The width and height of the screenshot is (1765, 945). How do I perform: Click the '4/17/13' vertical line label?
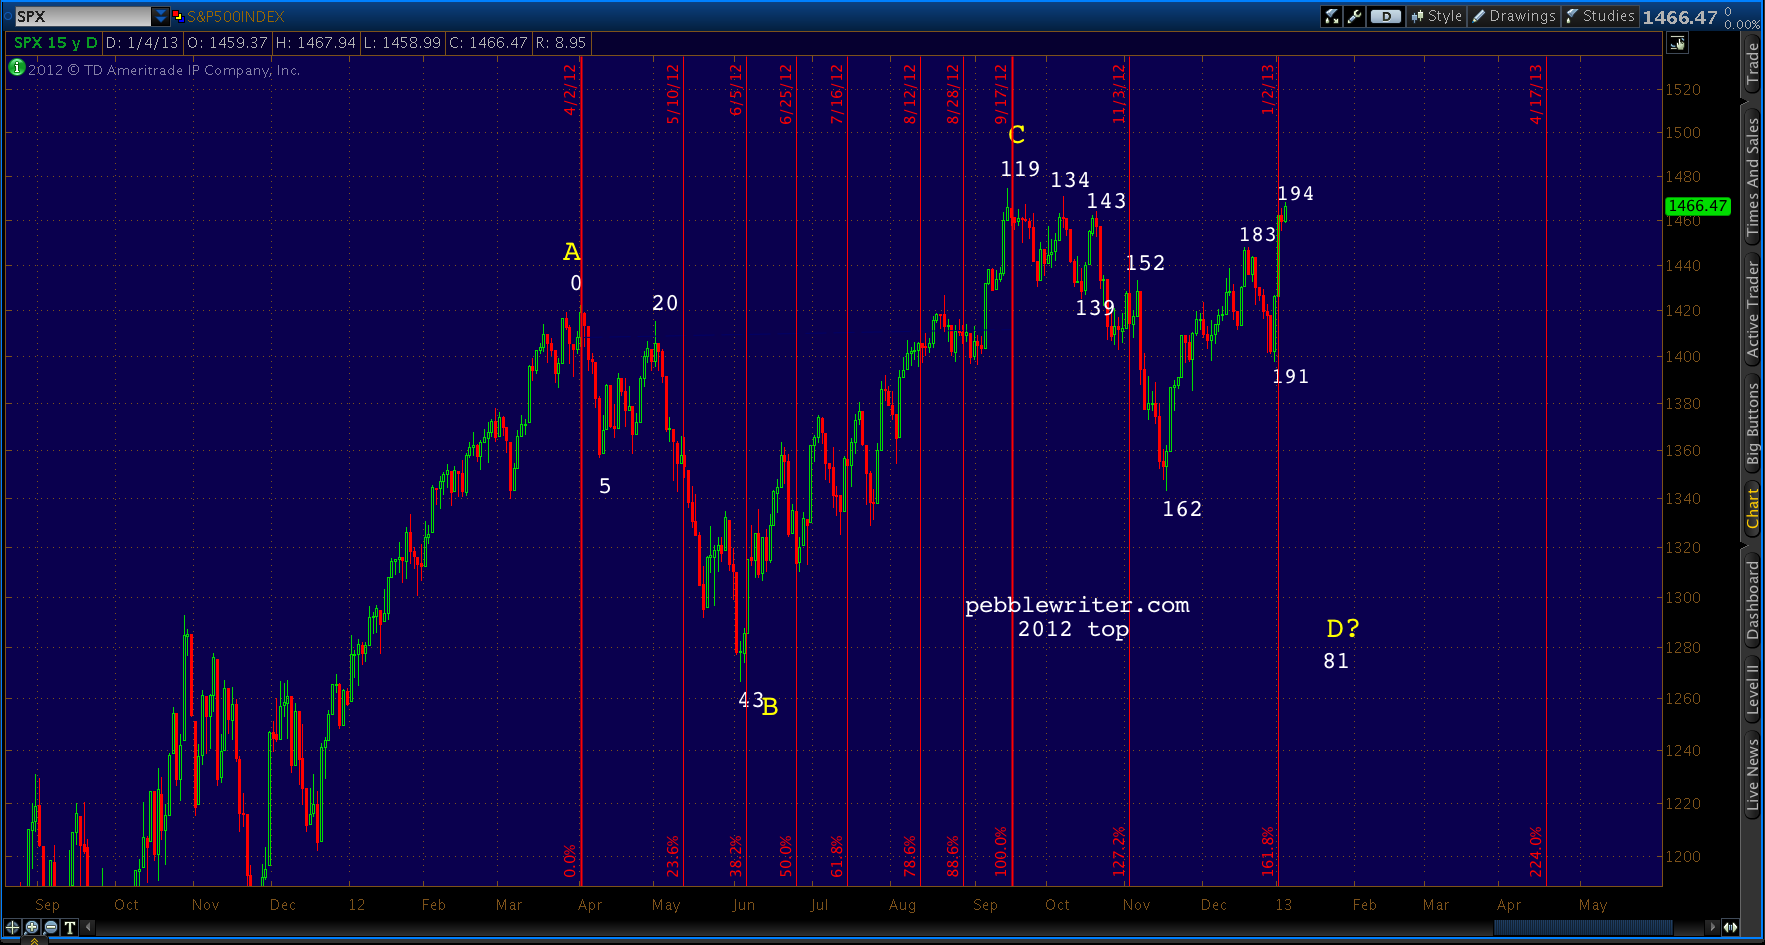[x=1536, y=94]
